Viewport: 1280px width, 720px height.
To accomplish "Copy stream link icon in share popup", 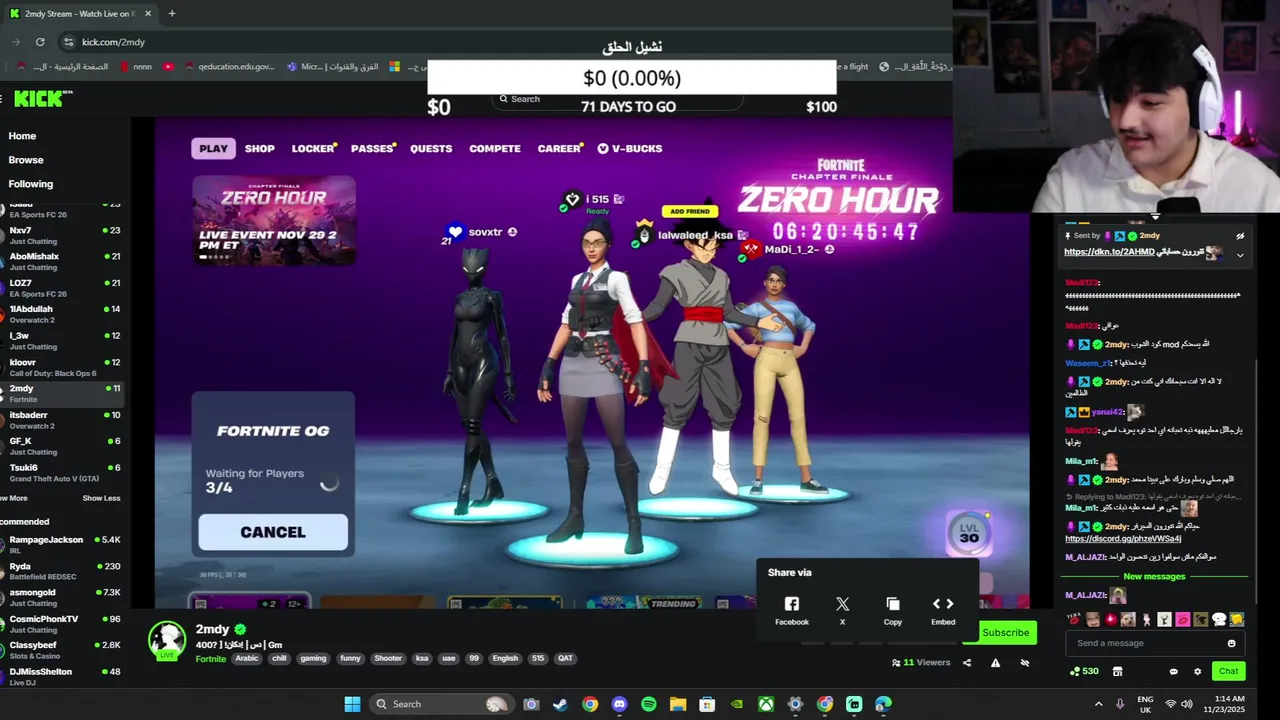I will [893, 604].
